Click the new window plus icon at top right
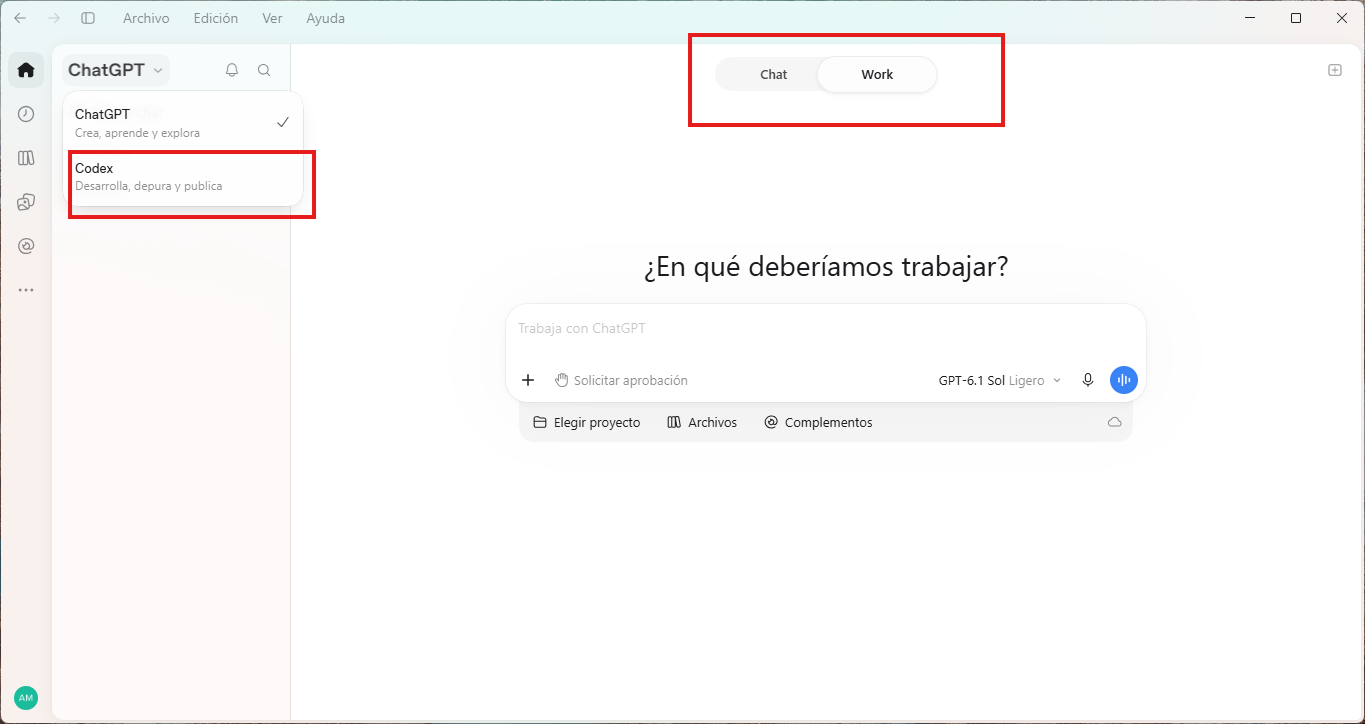Image resolution: width=1365 pixels, height=724 pixels. tap(1335, 70)
